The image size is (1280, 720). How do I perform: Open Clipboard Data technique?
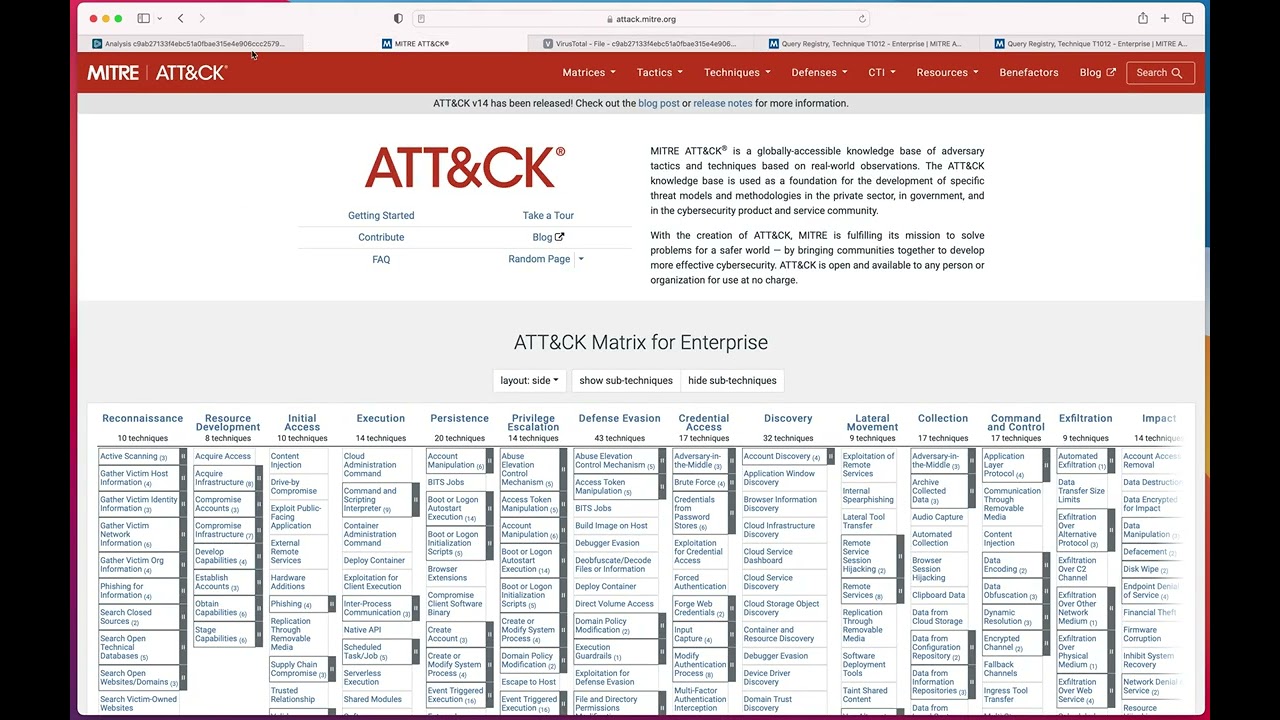tap(939, 595)
